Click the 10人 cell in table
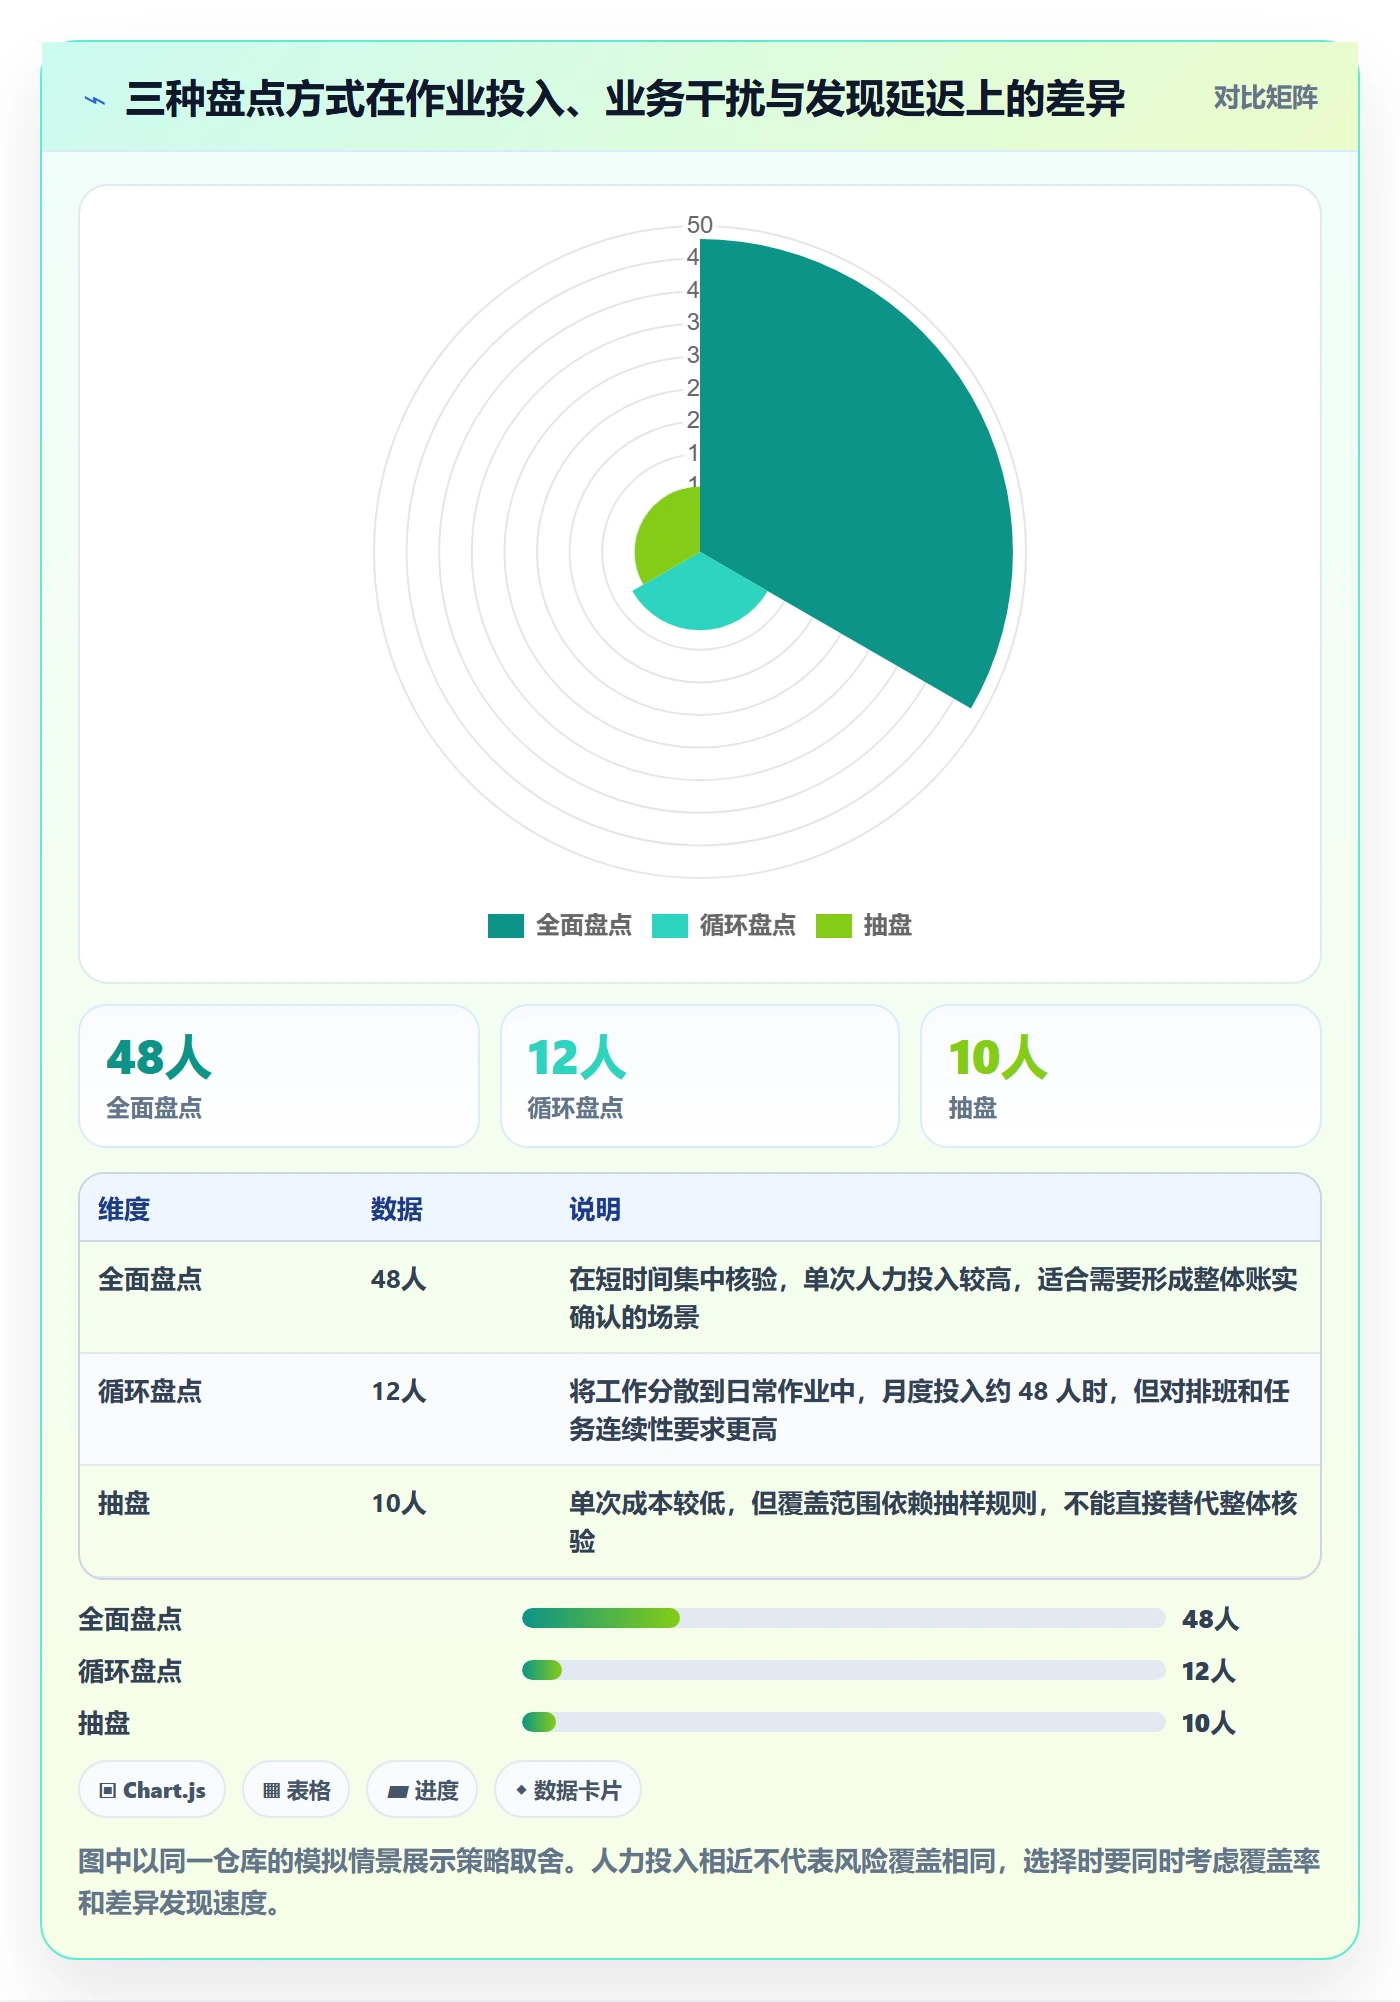 coord(399,1503)
